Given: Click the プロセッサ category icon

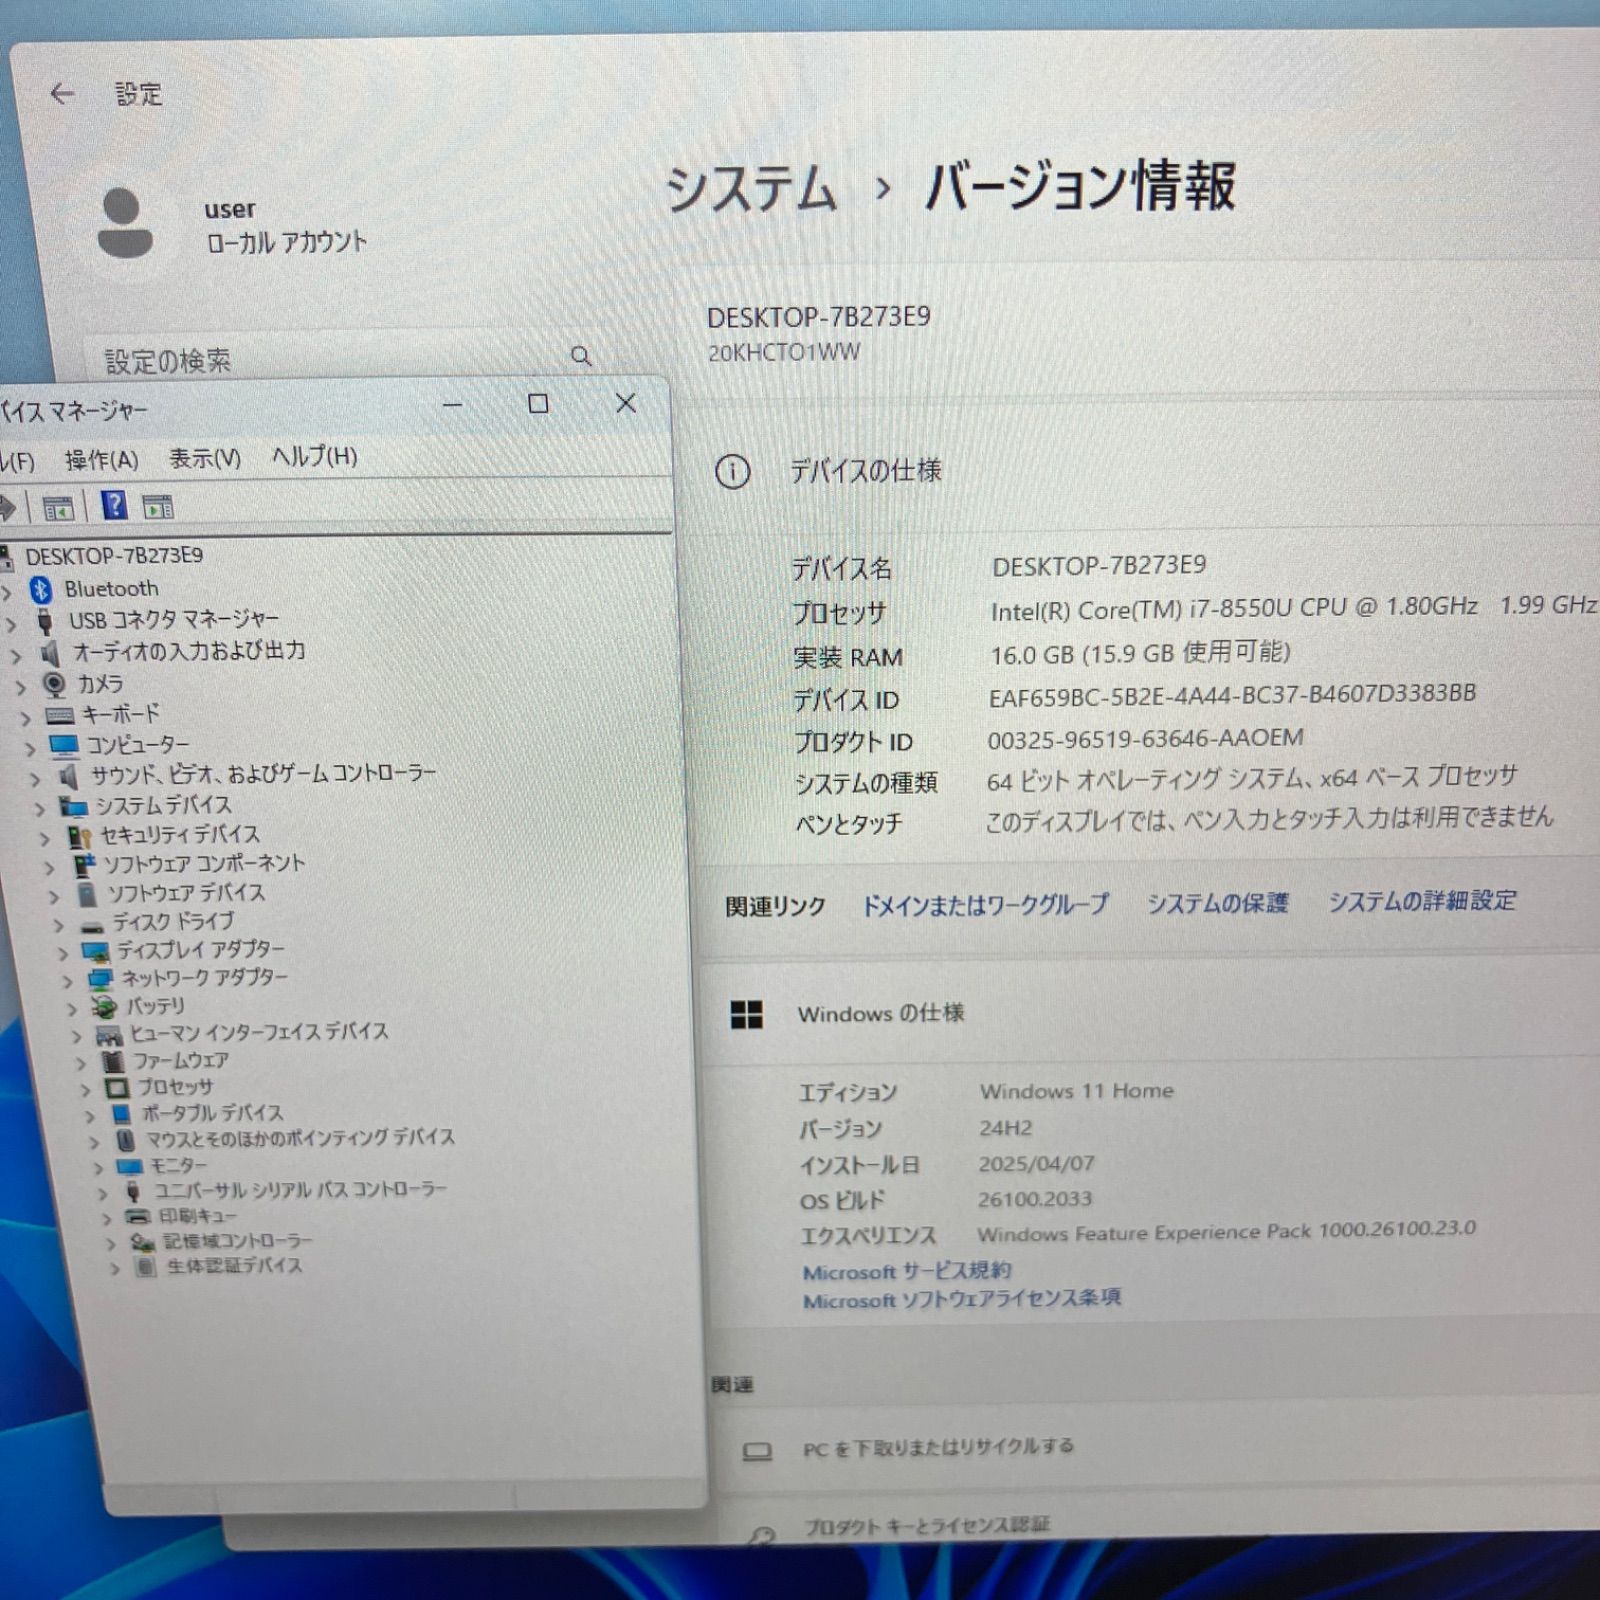Looking at the screenshot, I should pyautogui.click(x=117, y=1087).
